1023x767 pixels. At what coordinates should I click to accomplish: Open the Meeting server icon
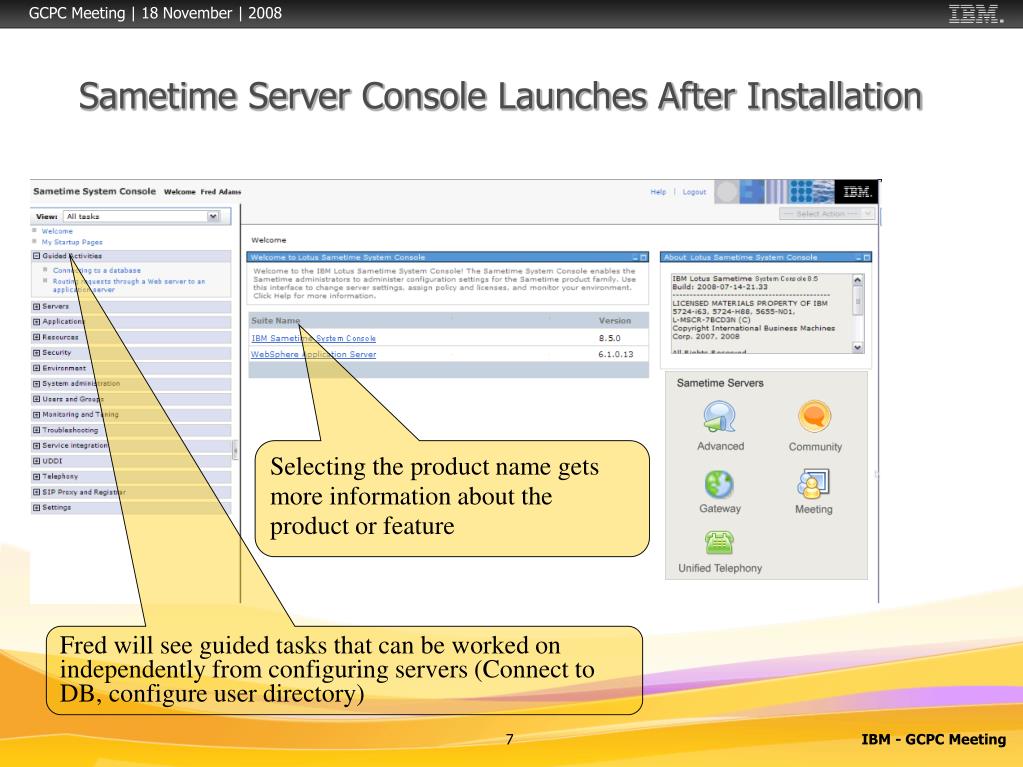pyautogui.click(x=813, y=484)
